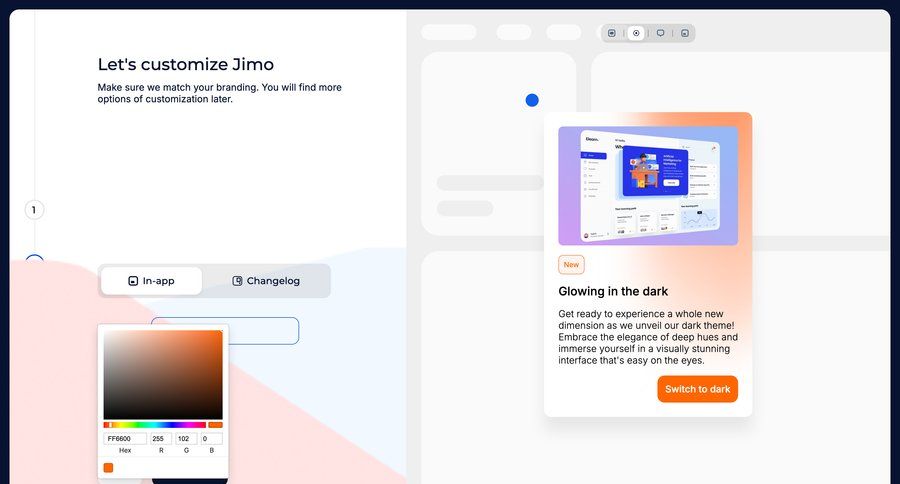Click the orange current-color preview beside hue slider
This screenshot has width=900, height=484.
point(215,425)
